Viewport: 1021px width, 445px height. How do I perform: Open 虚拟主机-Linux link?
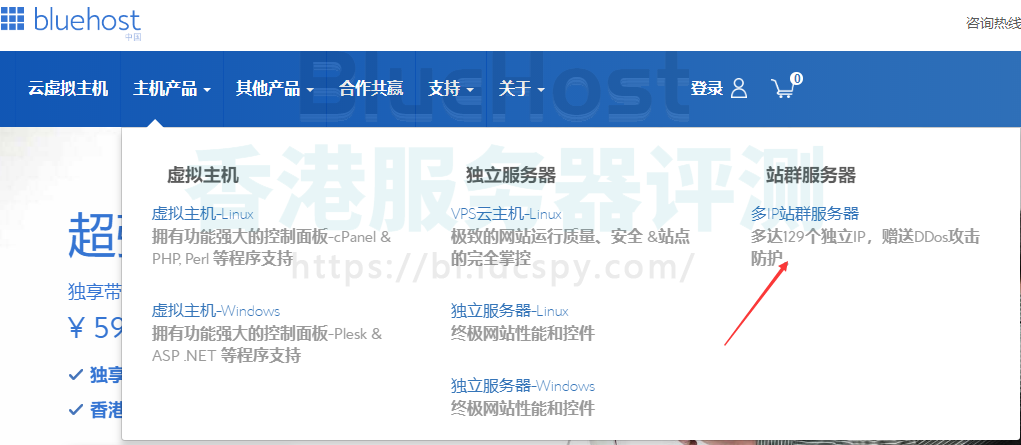coord(203,214)
